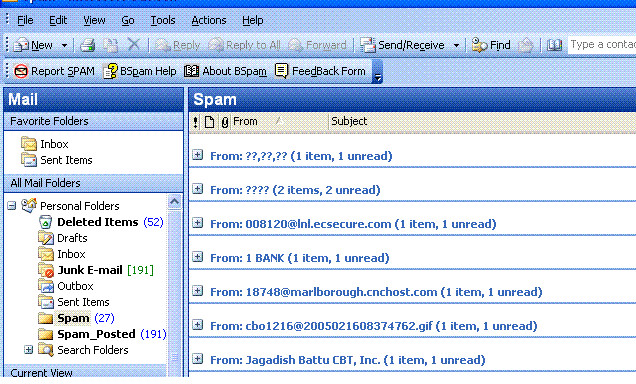Click the folder list scroll-up arrow

coord(175,202)
